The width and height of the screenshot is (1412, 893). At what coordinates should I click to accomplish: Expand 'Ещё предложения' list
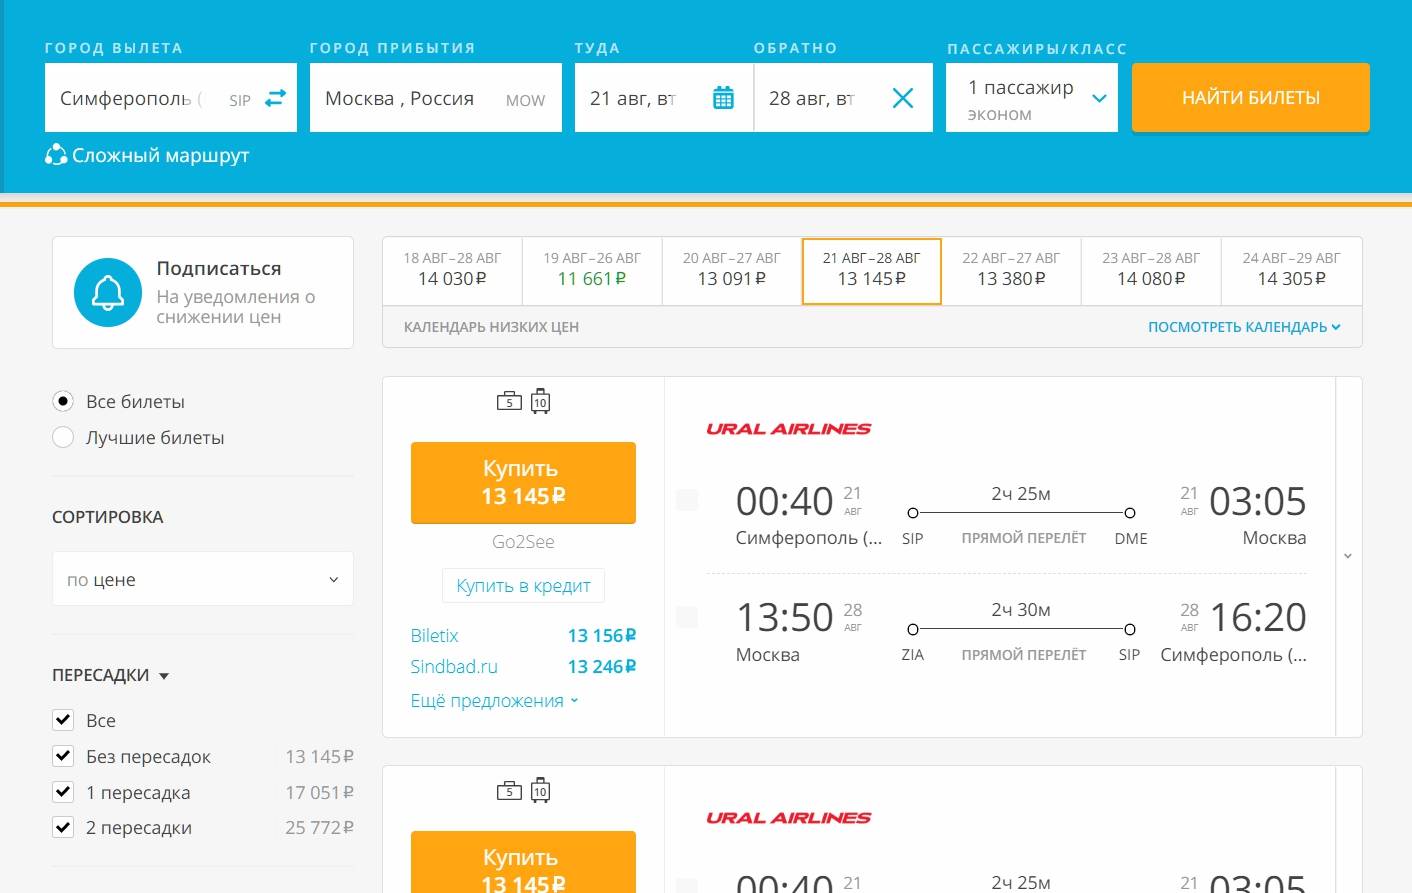tap(494, 701)
